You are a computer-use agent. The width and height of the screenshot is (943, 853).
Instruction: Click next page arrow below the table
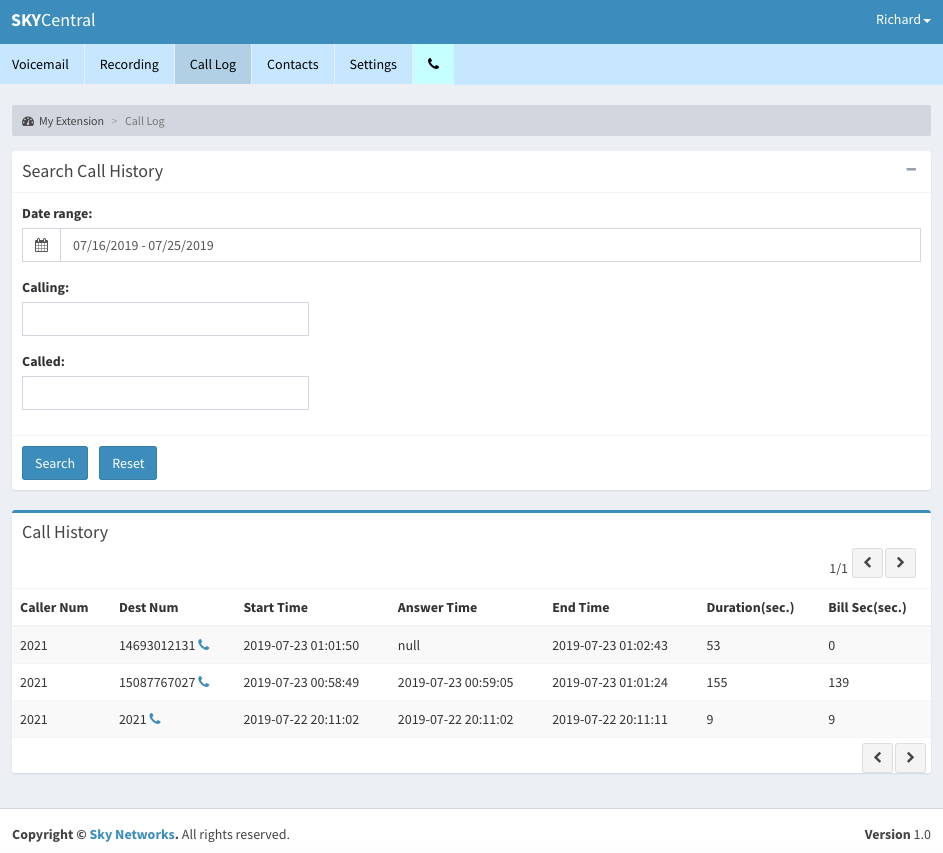click(x=910, y=757)
